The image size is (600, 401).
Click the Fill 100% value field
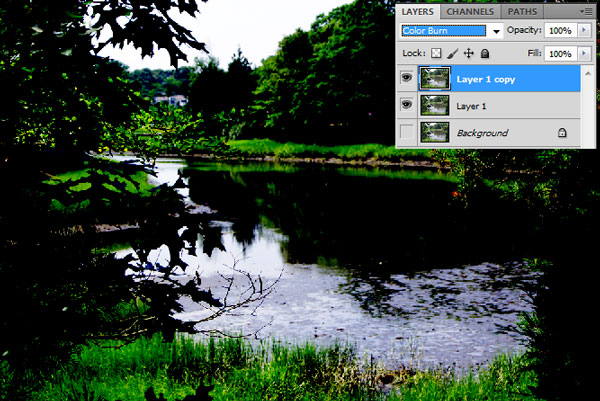point(561,54)
